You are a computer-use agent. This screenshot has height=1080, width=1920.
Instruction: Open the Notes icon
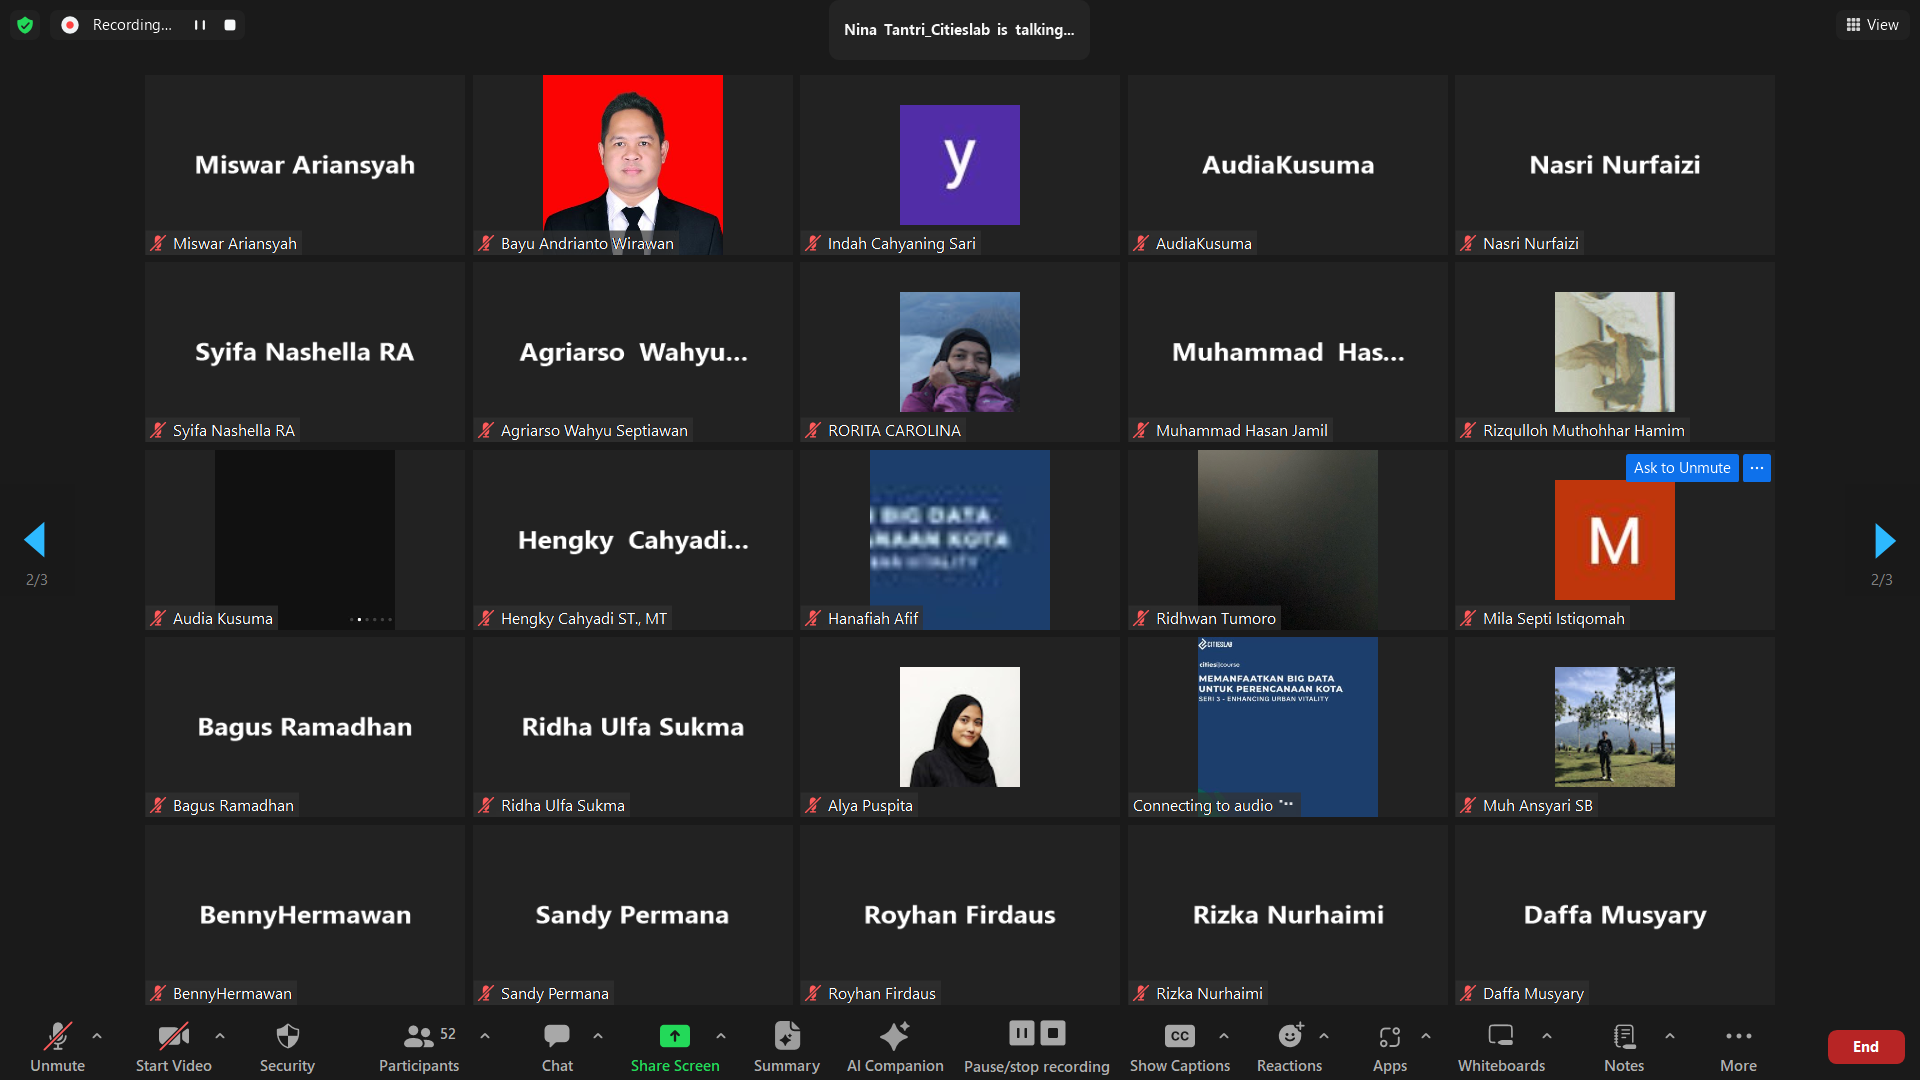pyautogui.click(x=1624, y=1036)
